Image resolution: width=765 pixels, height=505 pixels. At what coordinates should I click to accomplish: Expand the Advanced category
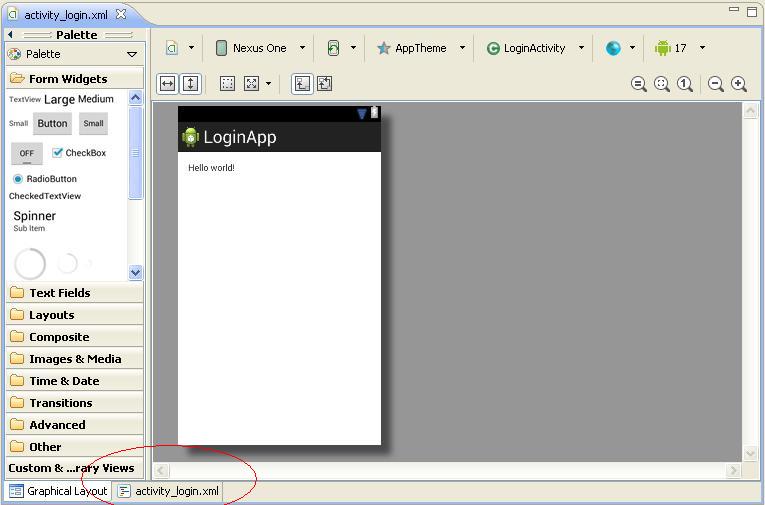tap(75, 424)
